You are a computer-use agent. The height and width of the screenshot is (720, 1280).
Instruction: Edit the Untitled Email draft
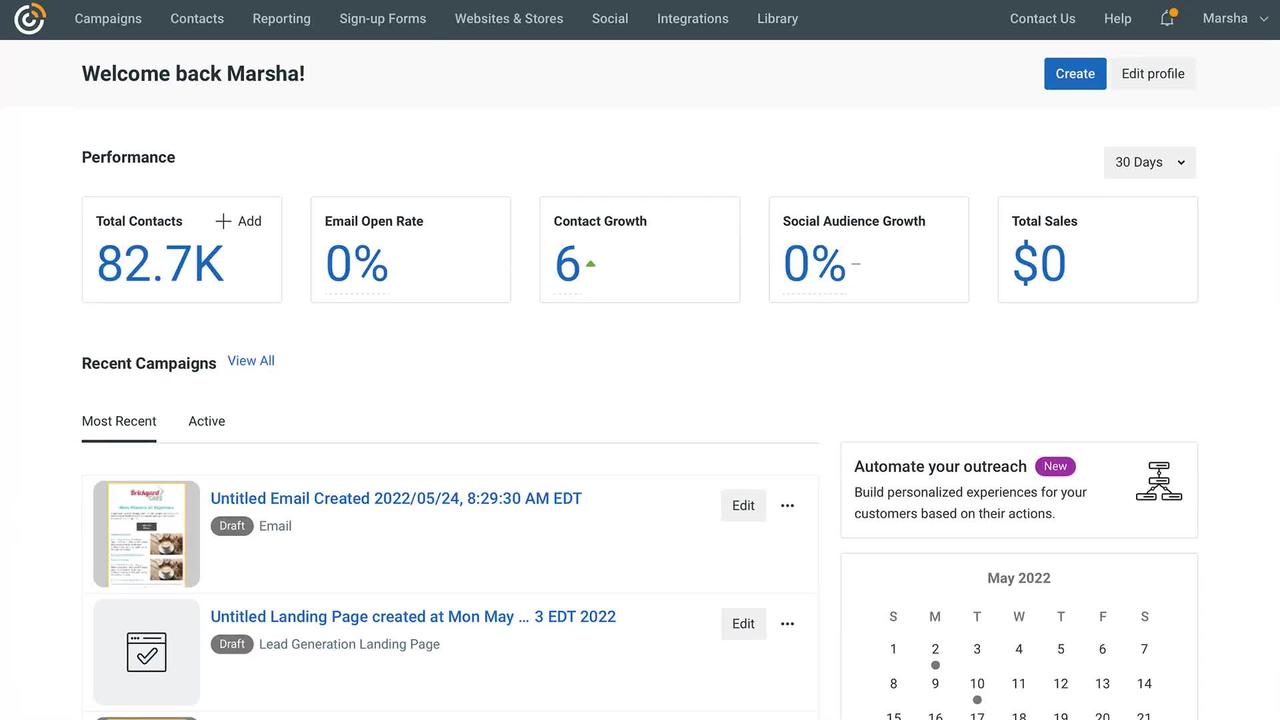click(x=743, y=505)
